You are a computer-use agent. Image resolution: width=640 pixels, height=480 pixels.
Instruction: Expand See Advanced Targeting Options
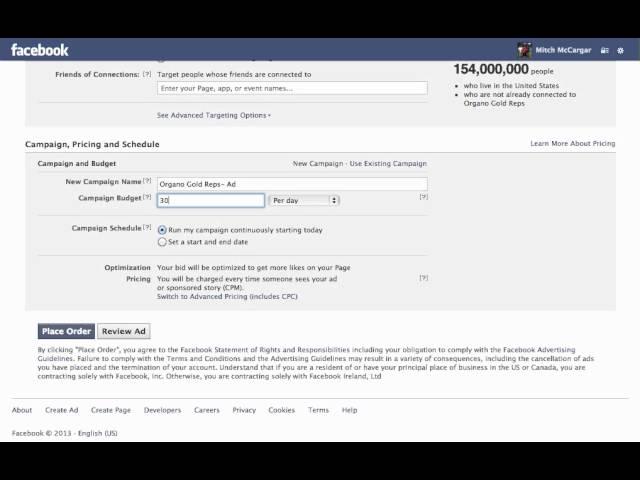(214, 116)
